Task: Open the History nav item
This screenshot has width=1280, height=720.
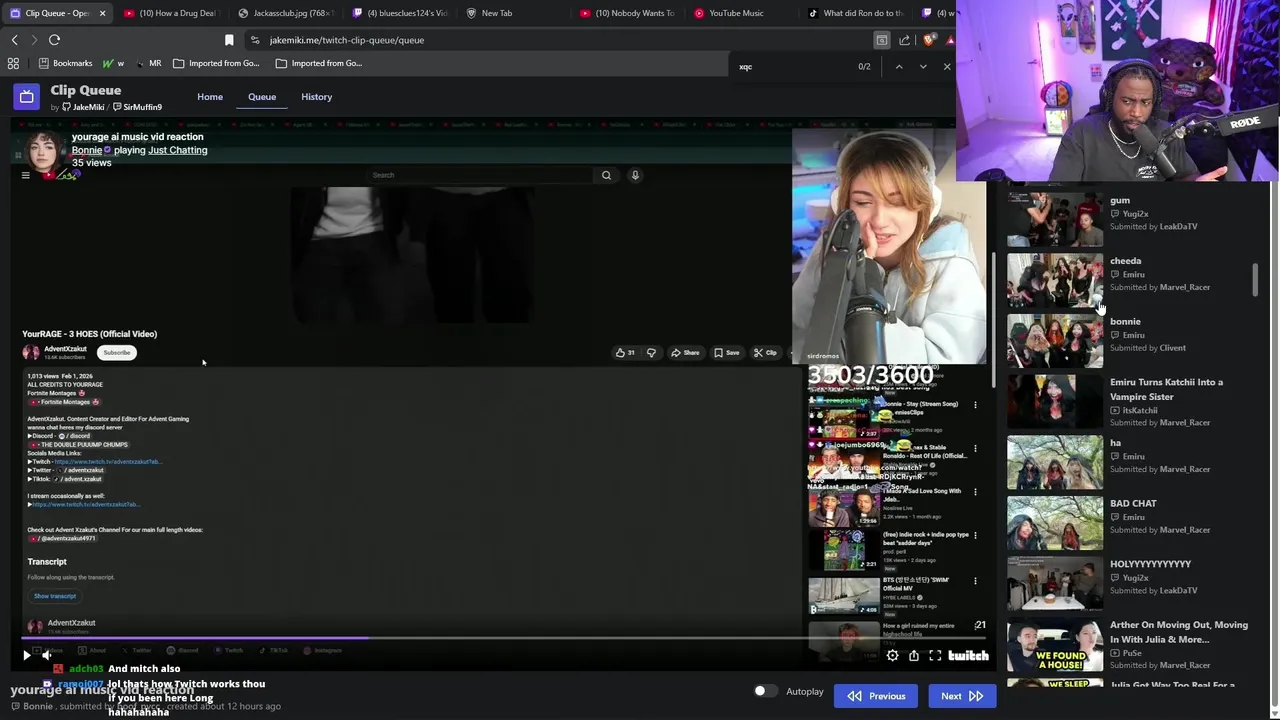Action: pyautogui.click(x=316, y=97)
